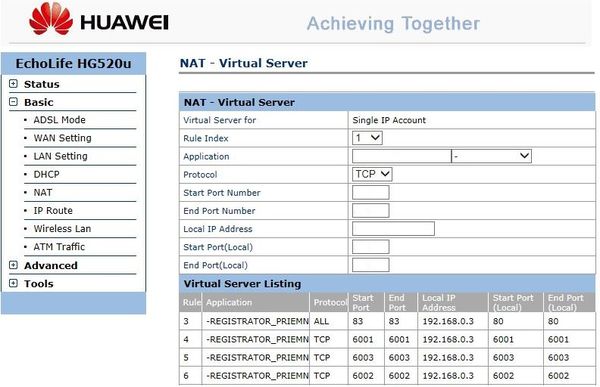The image size is (600, 387).
Task: Collapse the Basic section minus icon
Action: coord(13,102)
